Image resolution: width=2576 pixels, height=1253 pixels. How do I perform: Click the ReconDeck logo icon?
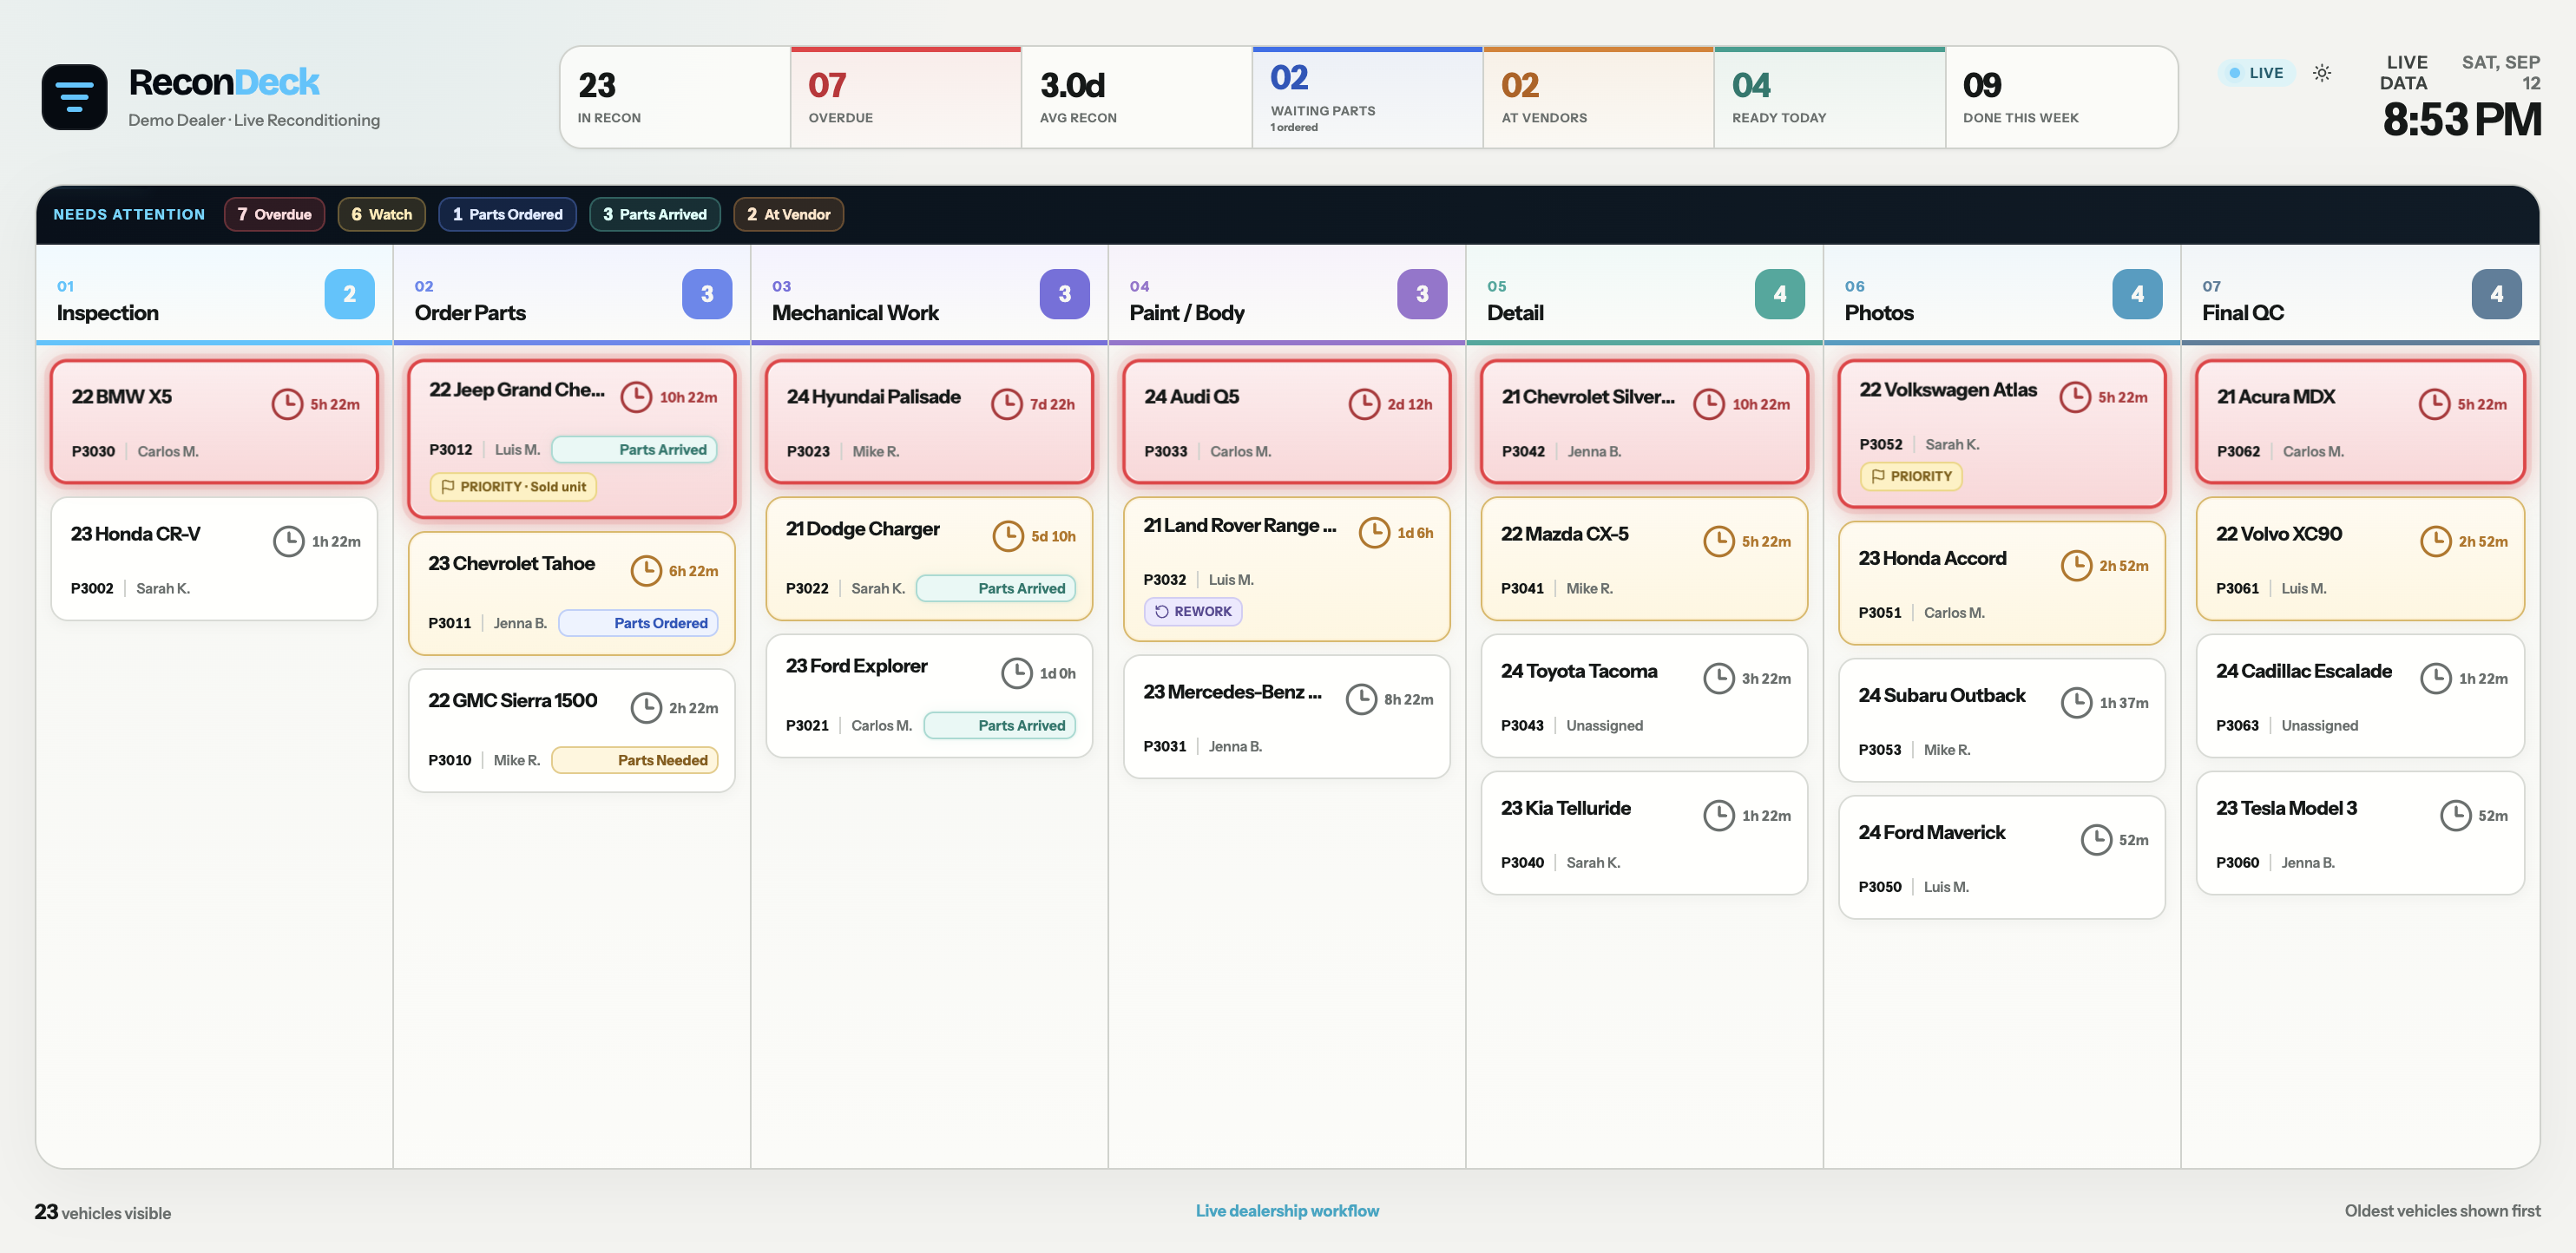74,97
